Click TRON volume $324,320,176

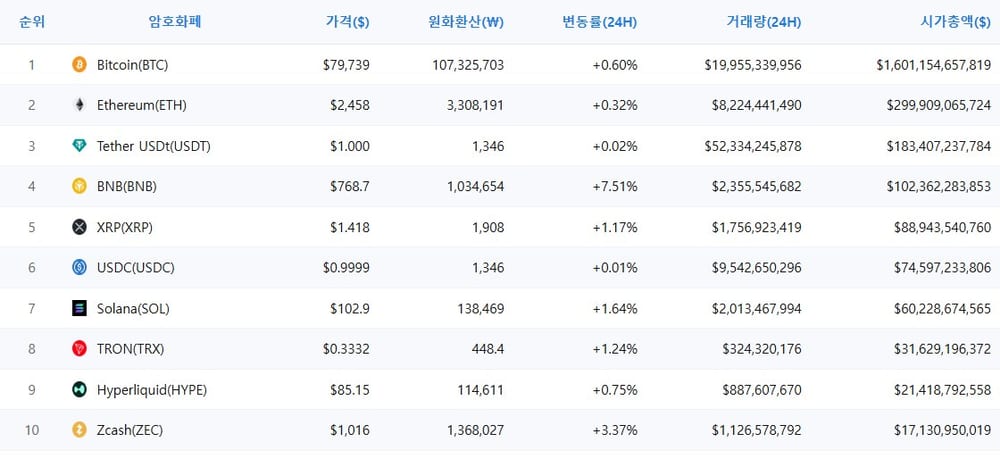762,349
